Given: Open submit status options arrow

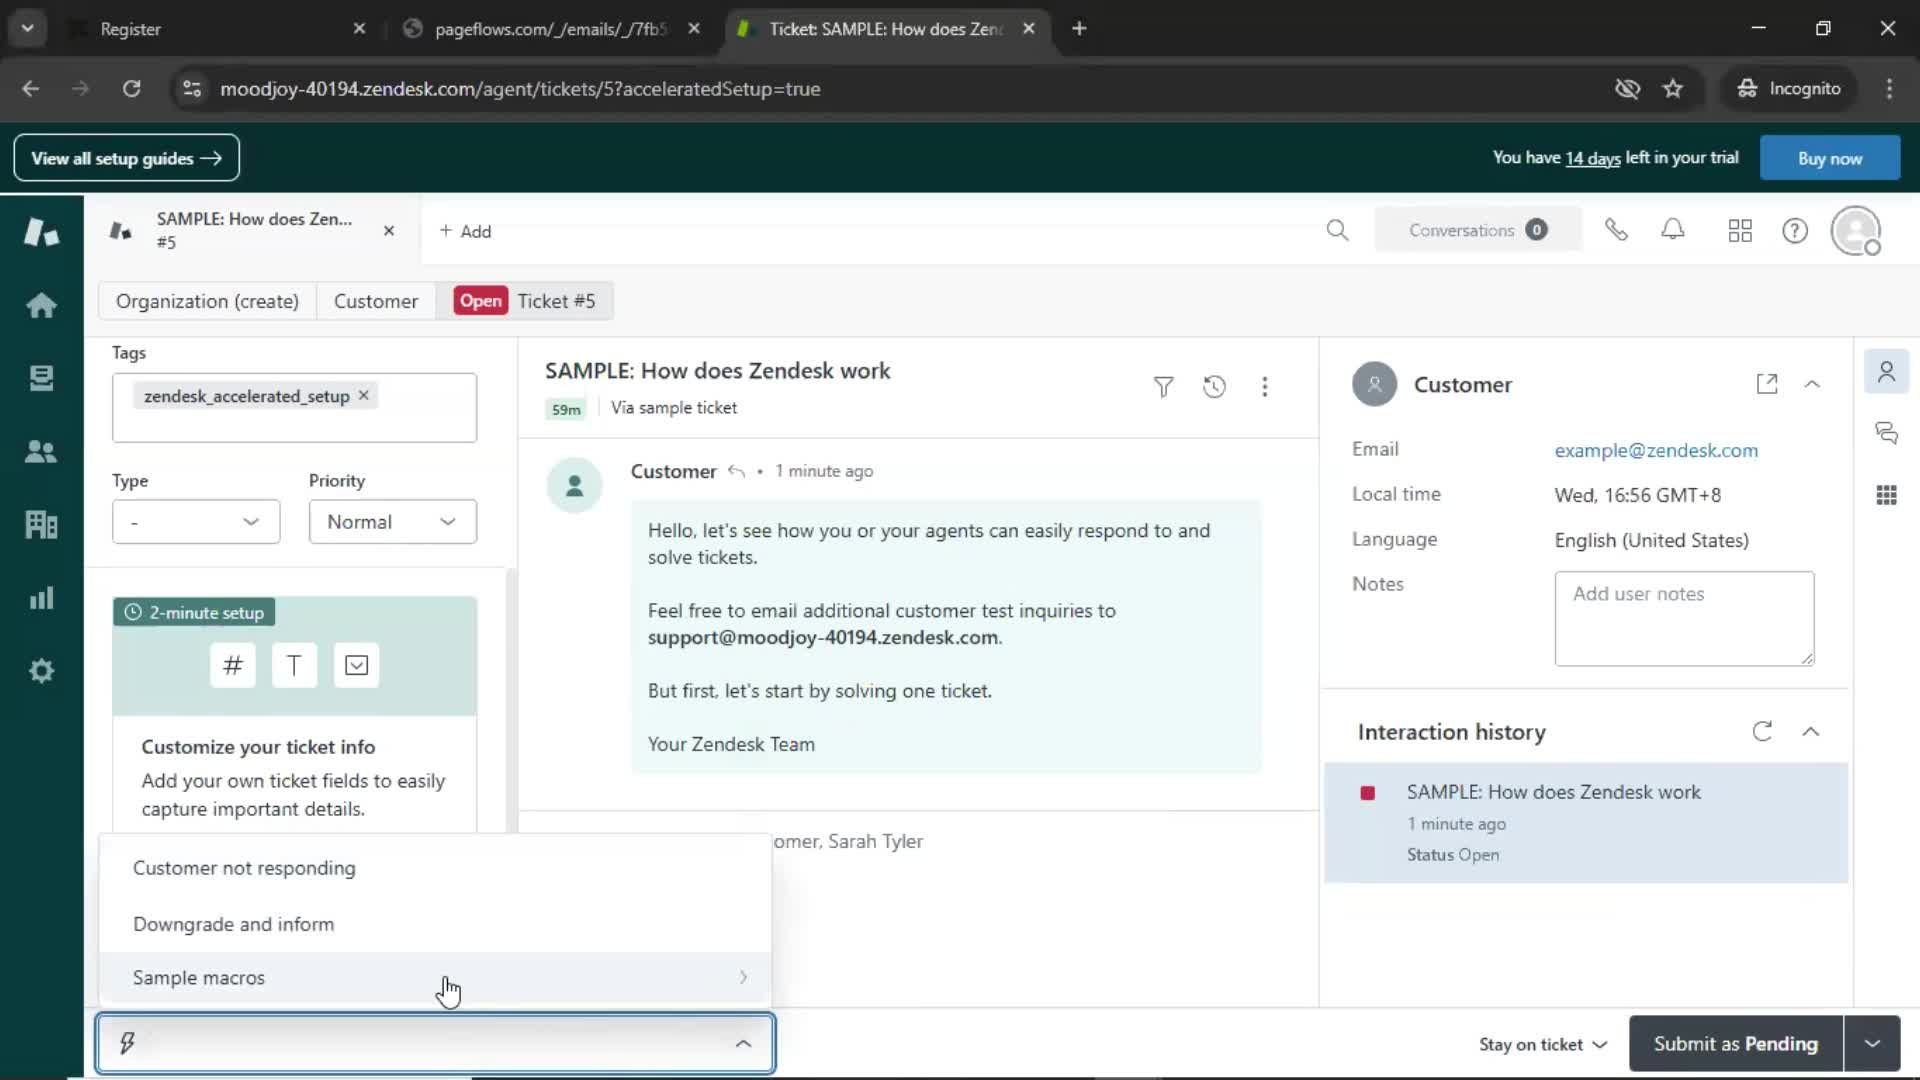Looking at the screenshot, I should (1872, 1044).
